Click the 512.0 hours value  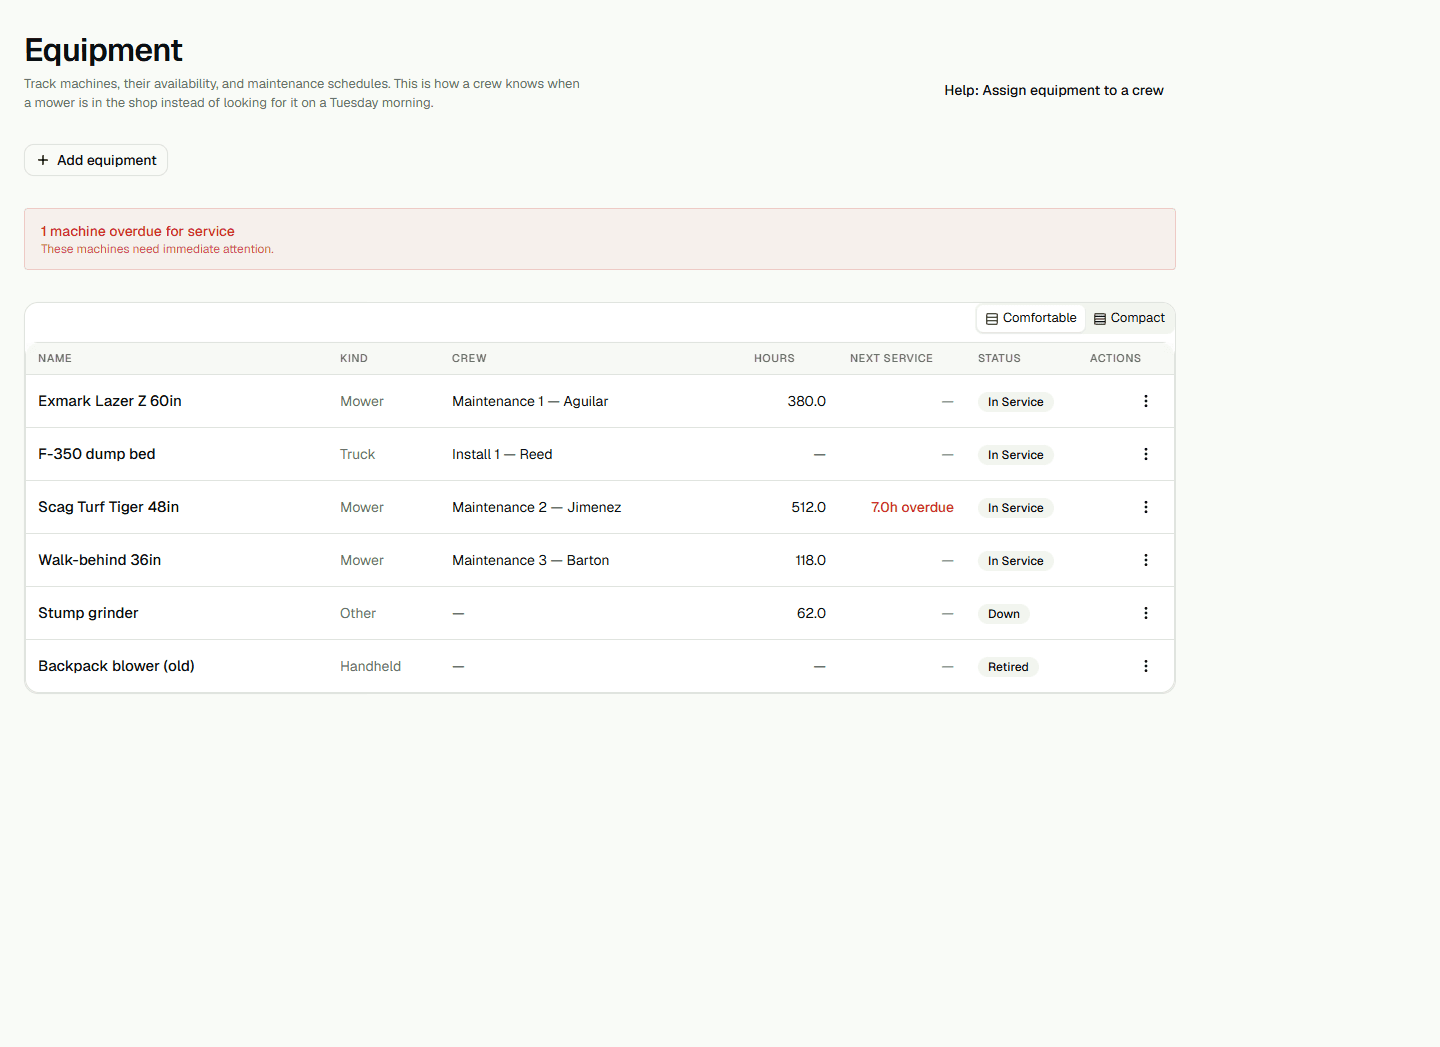809,507
